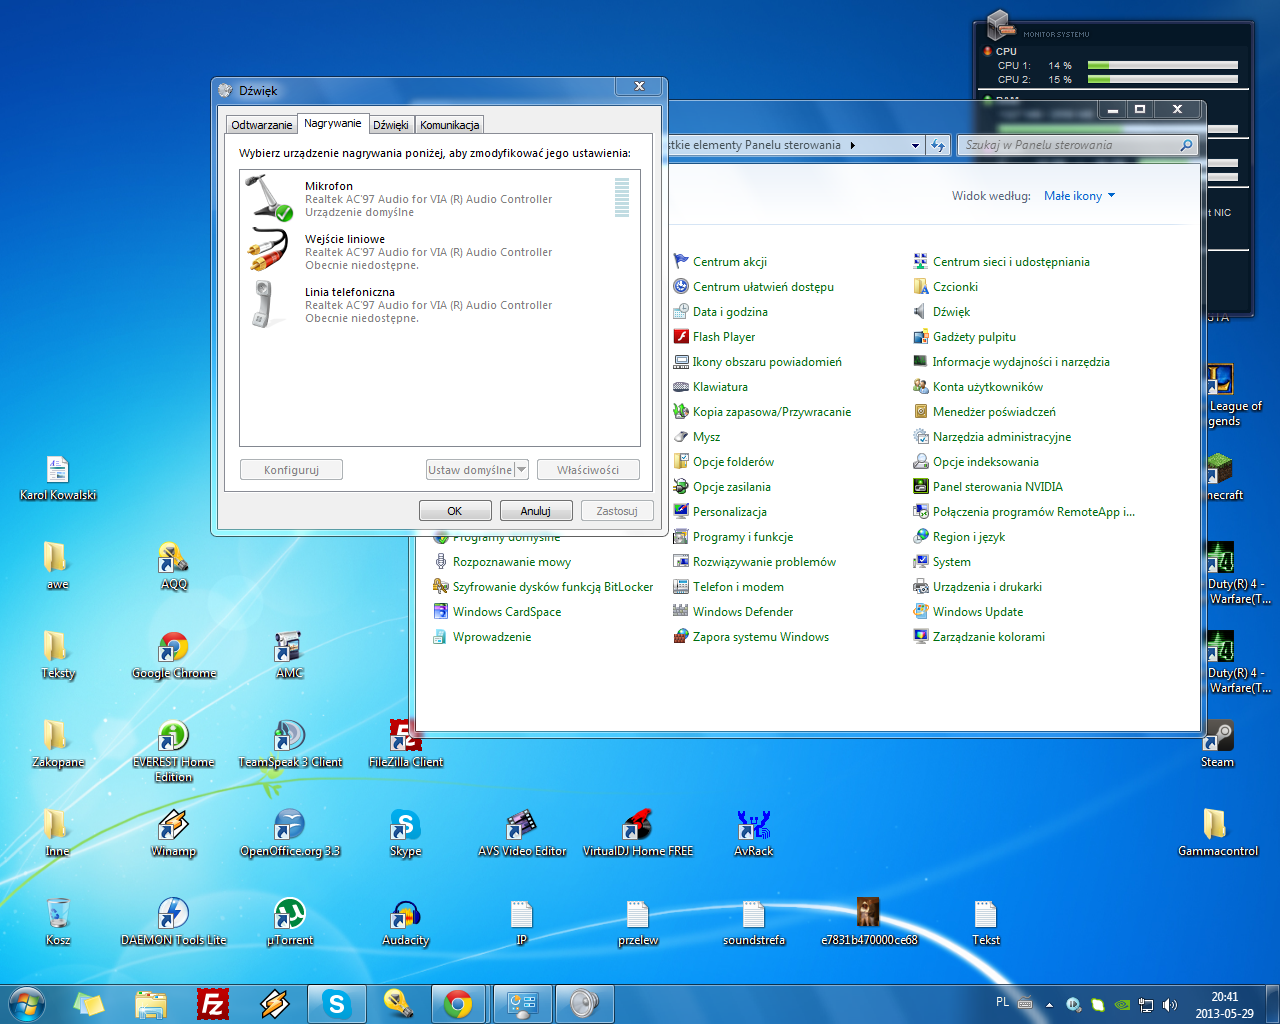Screen dimensions: 1280x1024
Task: Open FileZilla Client desktop icon
Action: [406, 744]
